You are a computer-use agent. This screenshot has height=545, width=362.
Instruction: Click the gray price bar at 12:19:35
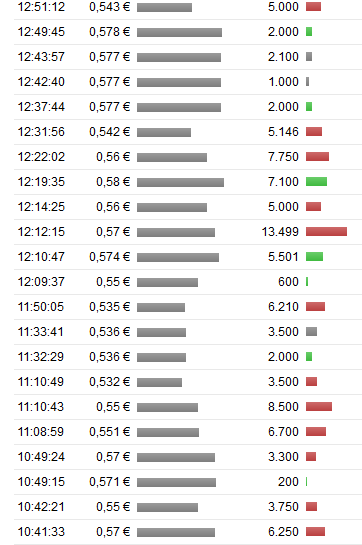click(x=180, y=182)
